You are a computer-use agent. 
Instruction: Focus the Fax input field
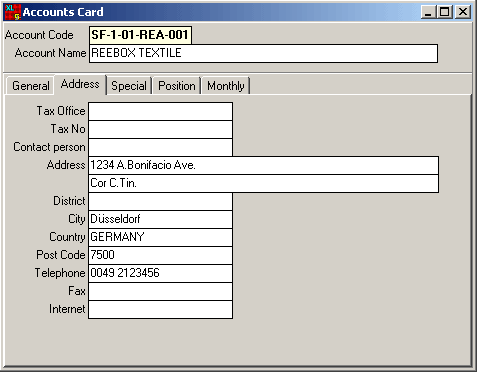coord(160,291)
